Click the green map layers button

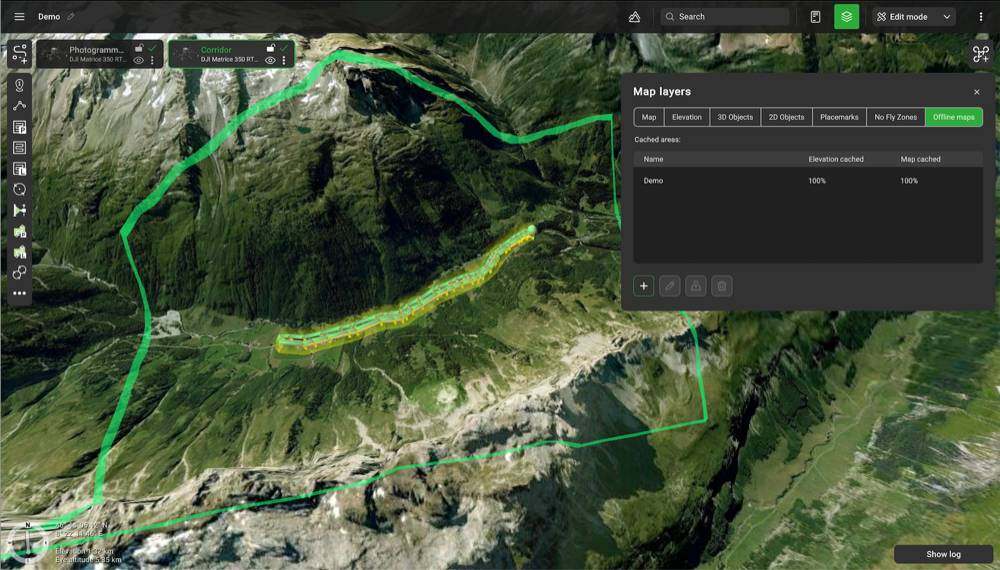[846, 17]
